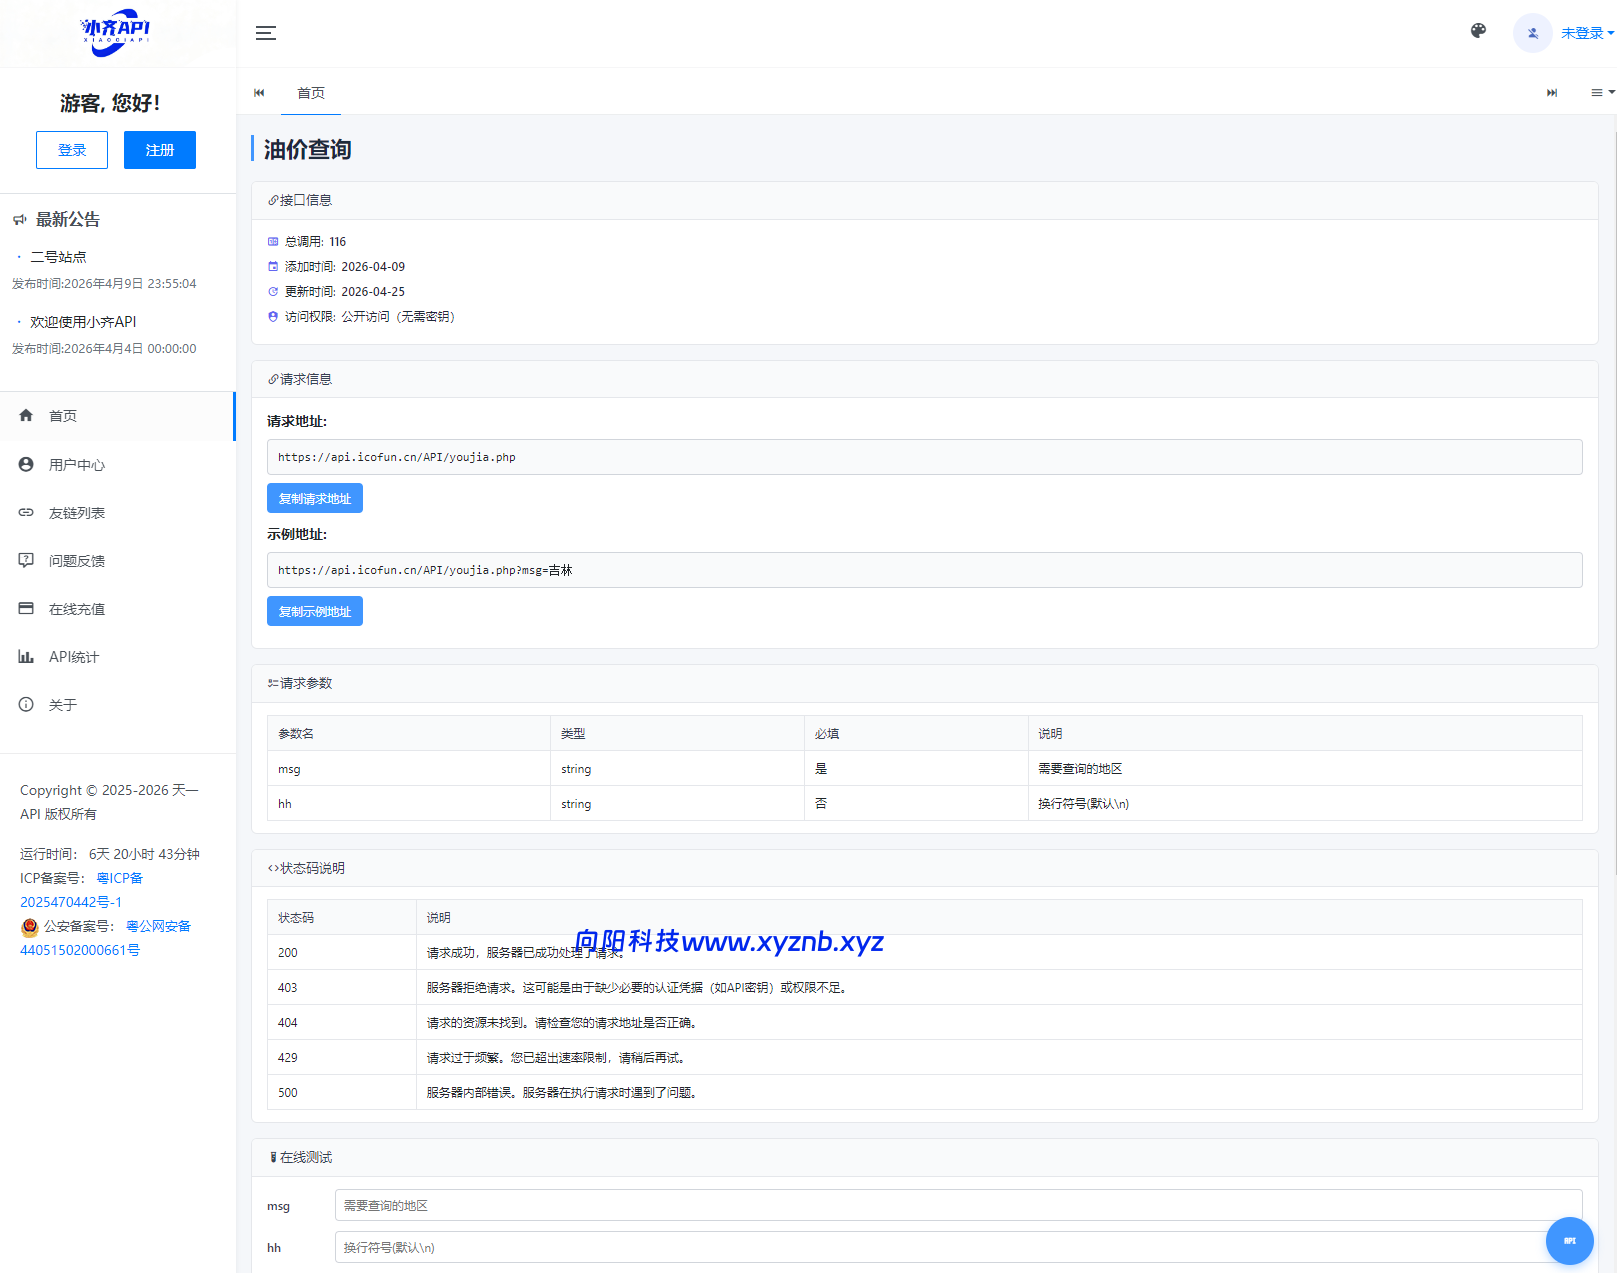The height and width of the screenshot is (1273, 1617).
Task: Expand the 未登录 user dropdown
Action: 1587,33
